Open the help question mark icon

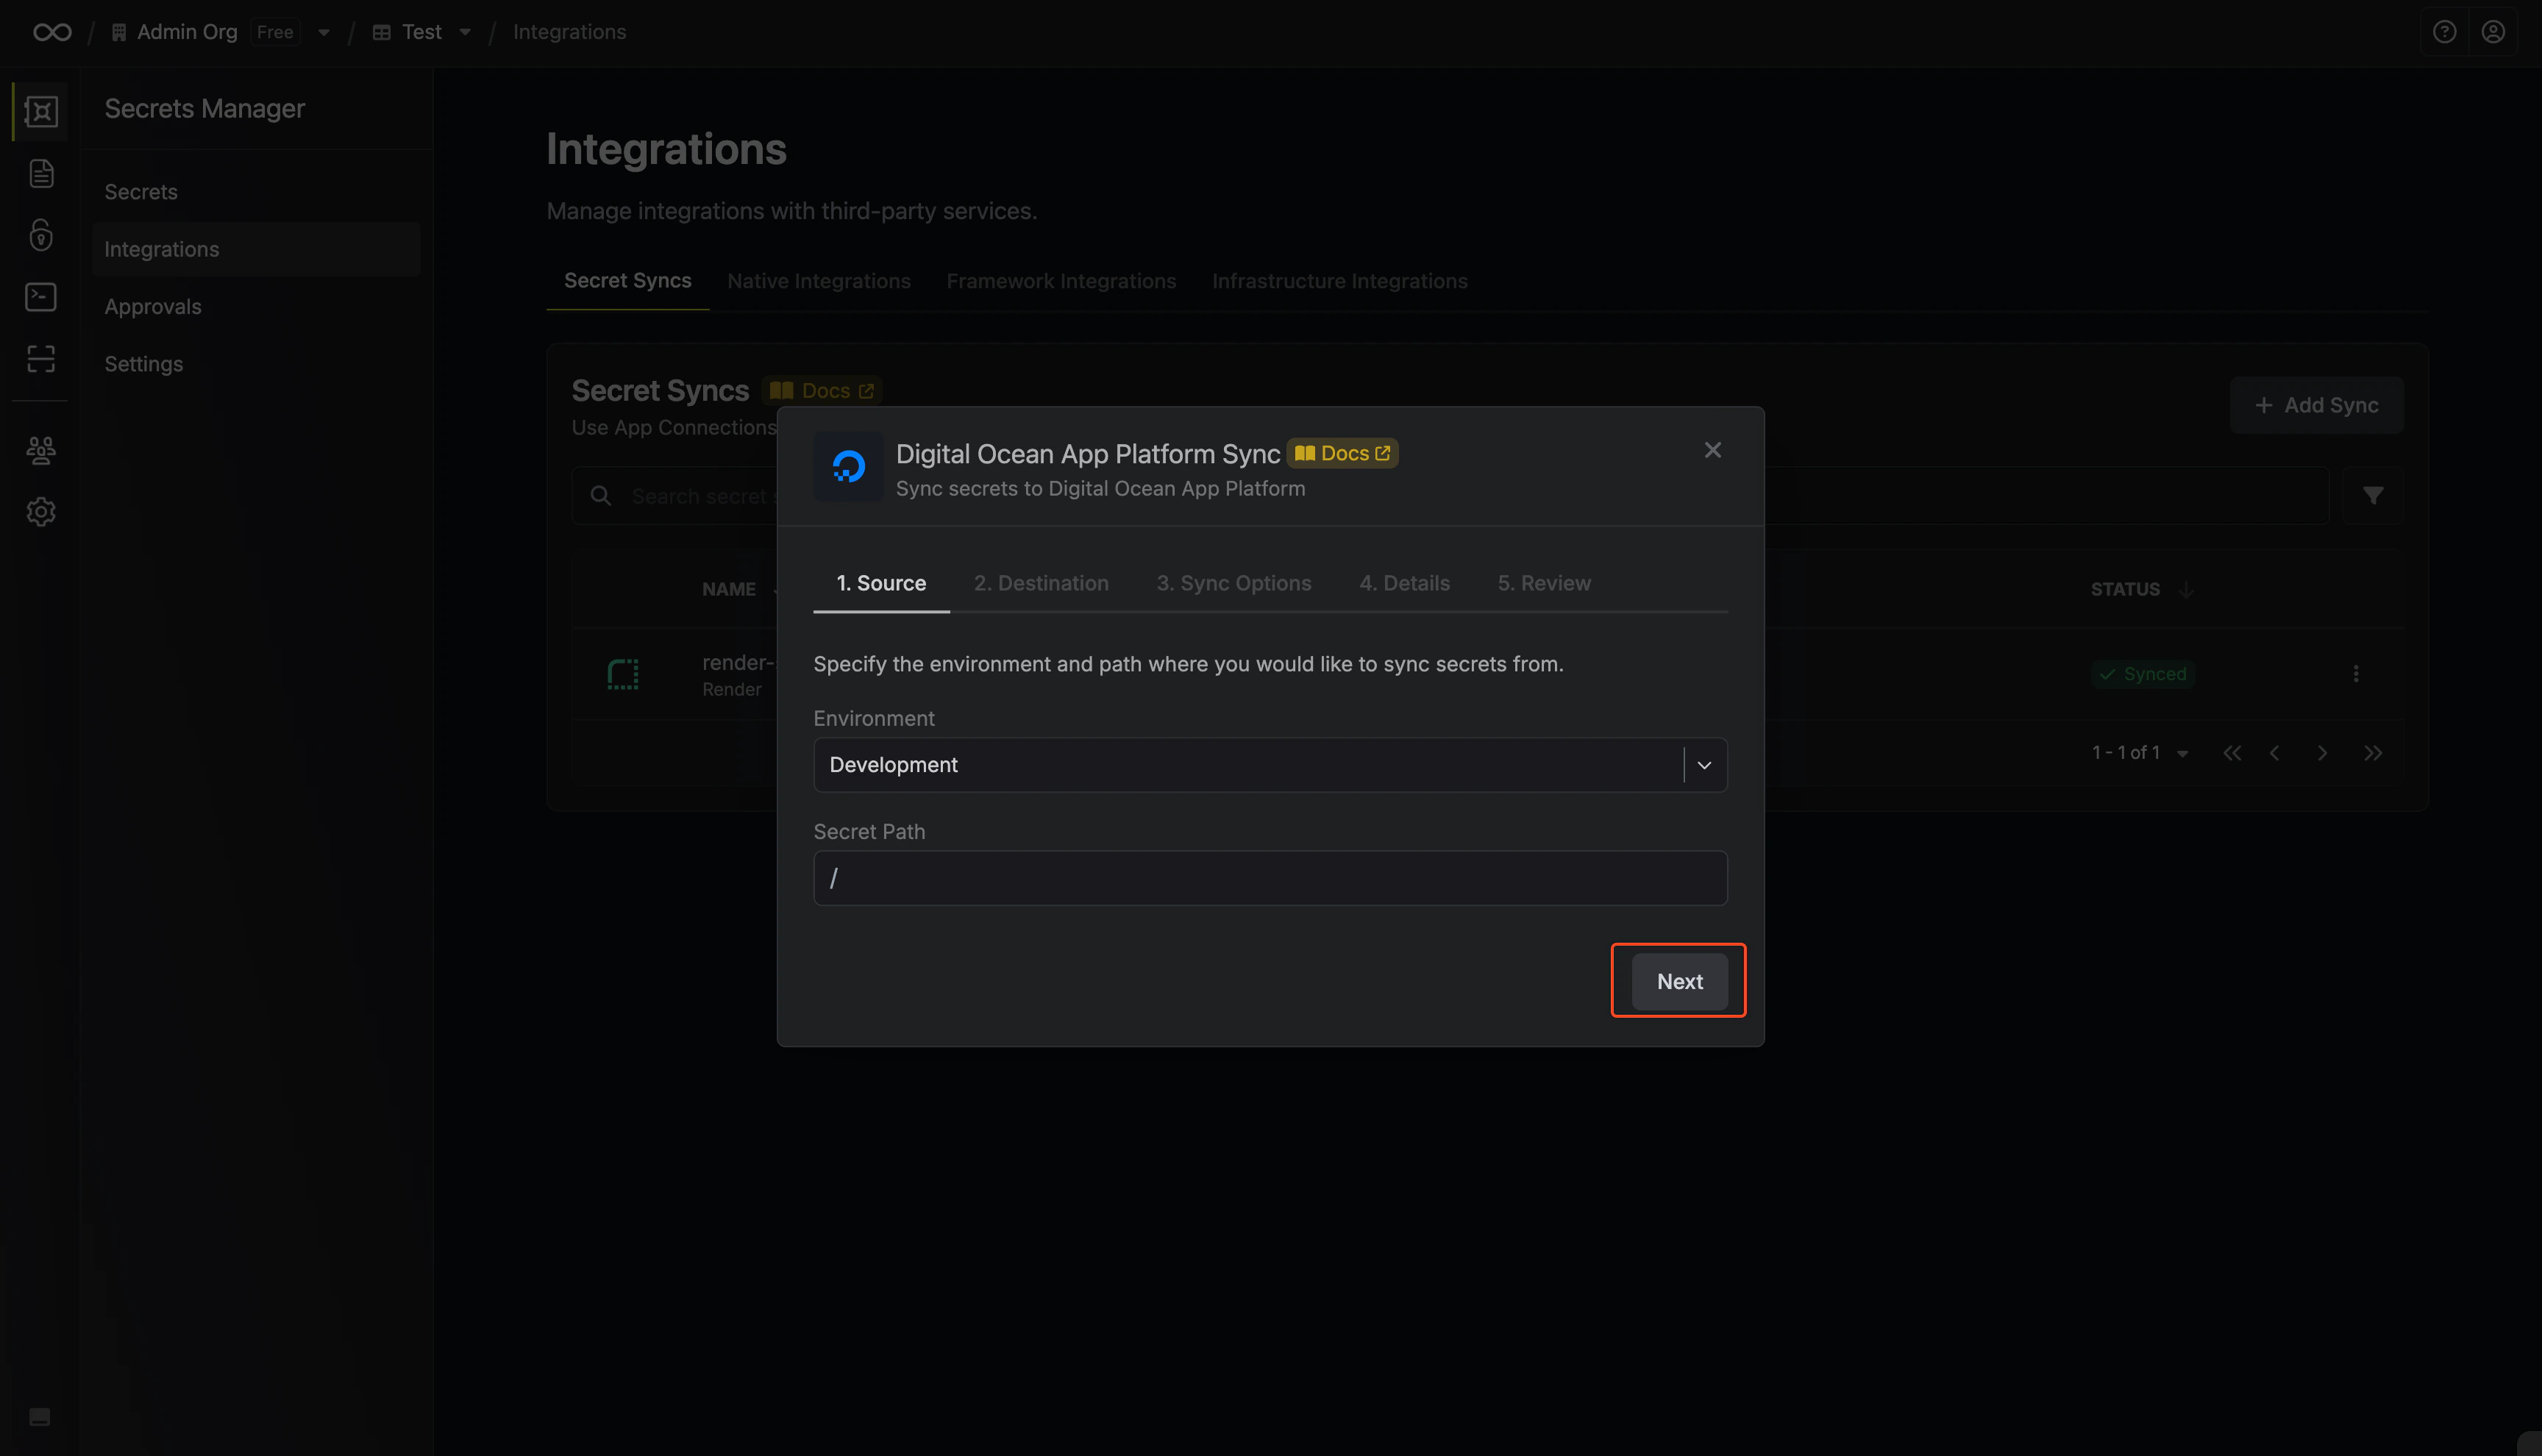[x=2444, y=32]
